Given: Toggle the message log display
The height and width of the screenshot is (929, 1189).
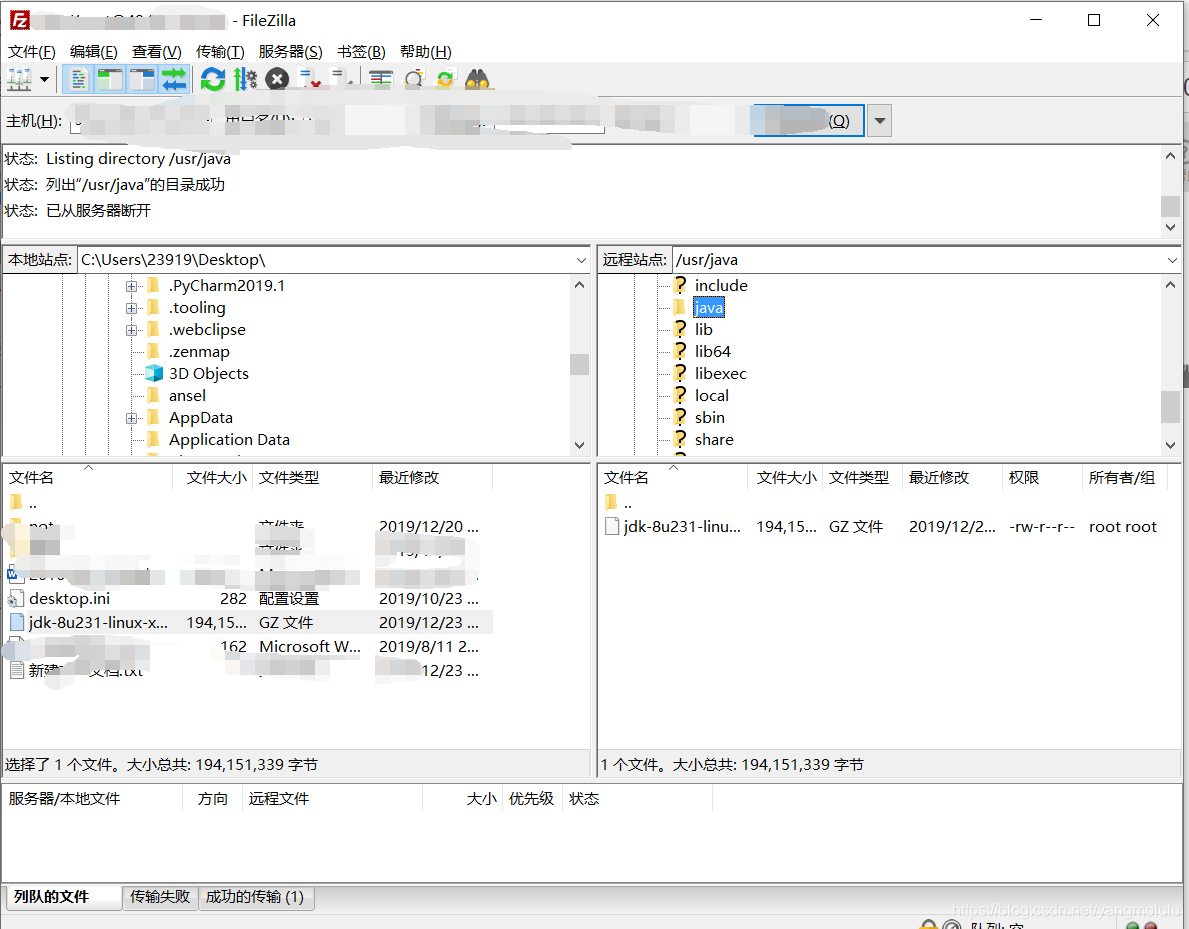Looking at the screenshot, I should (x=78, y=79).
